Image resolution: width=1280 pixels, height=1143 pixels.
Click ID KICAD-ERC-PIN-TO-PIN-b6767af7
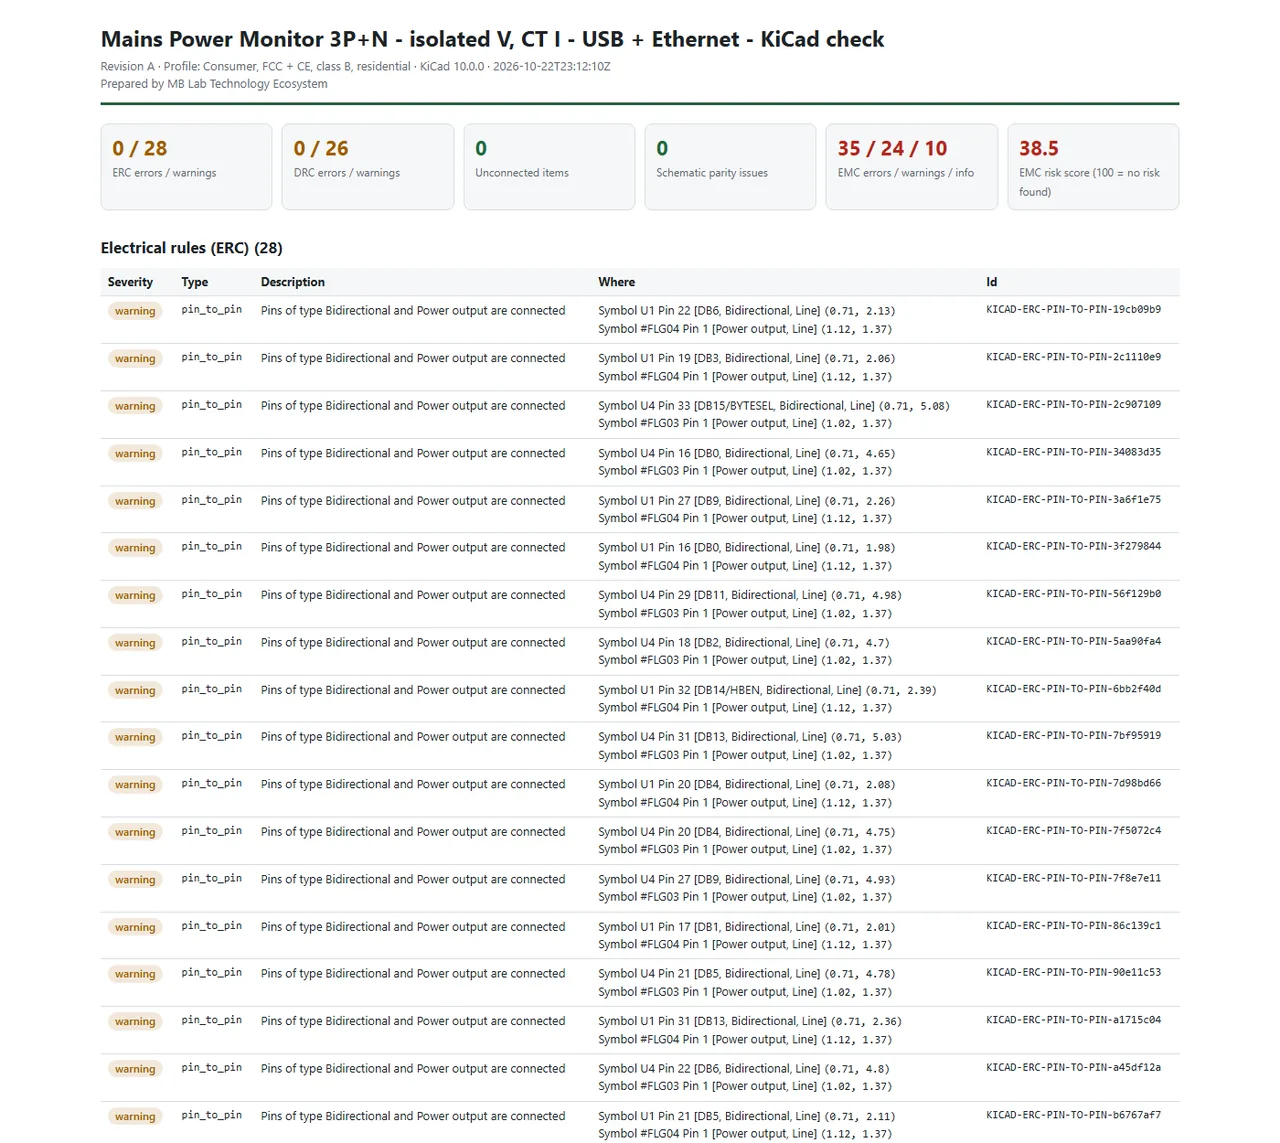coord(1074,1115)
